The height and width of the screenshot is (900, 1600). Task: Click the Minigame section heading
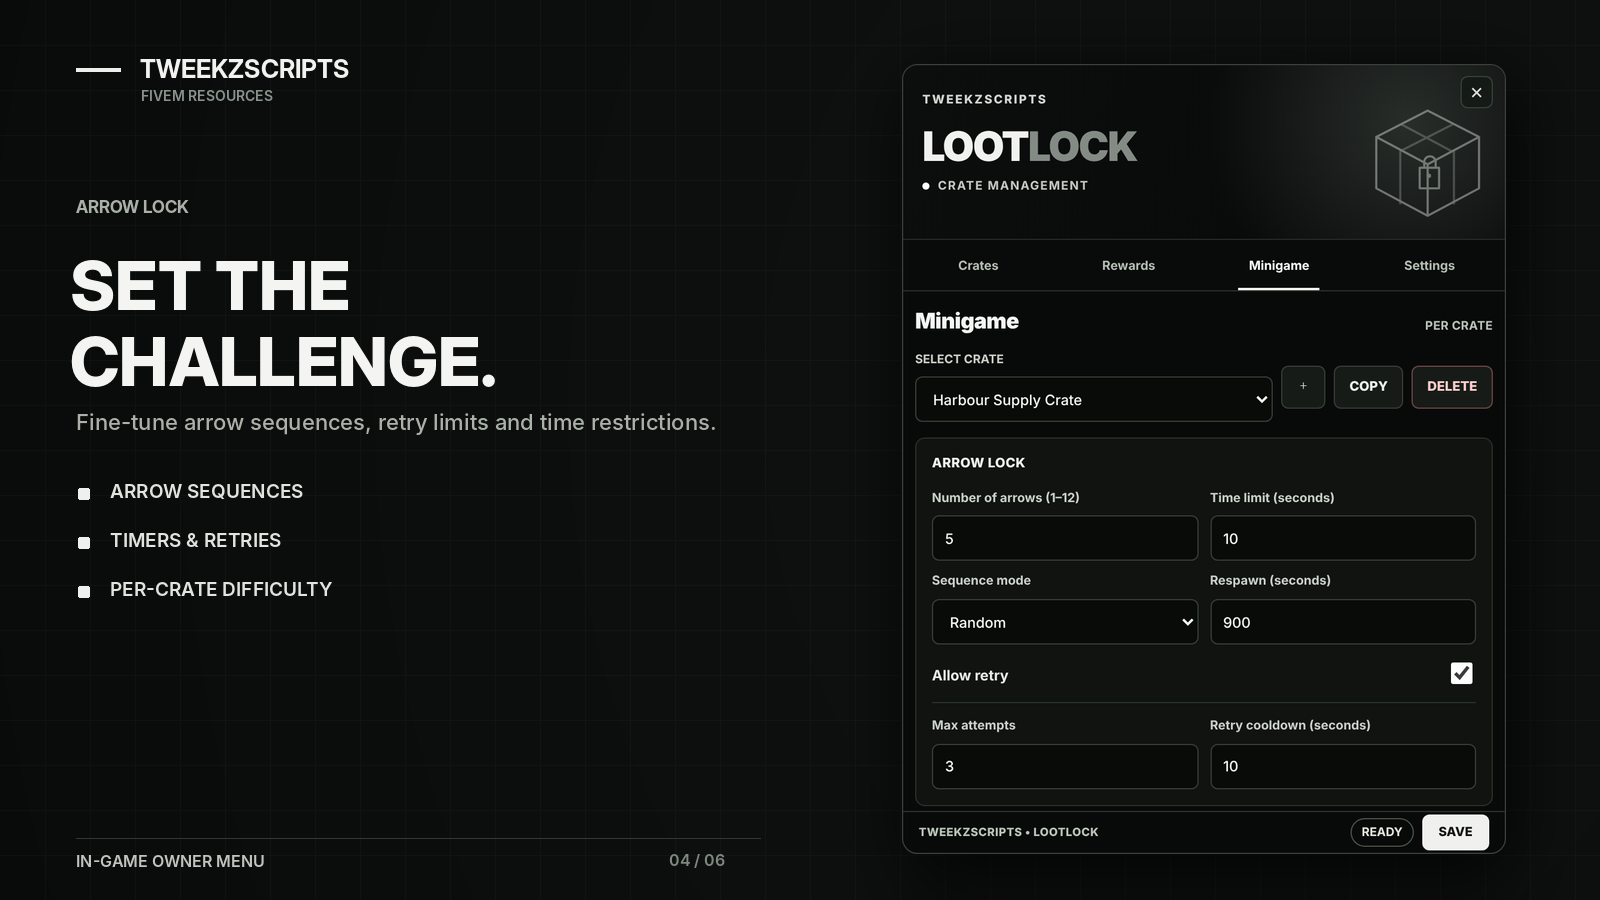(967, 321)
